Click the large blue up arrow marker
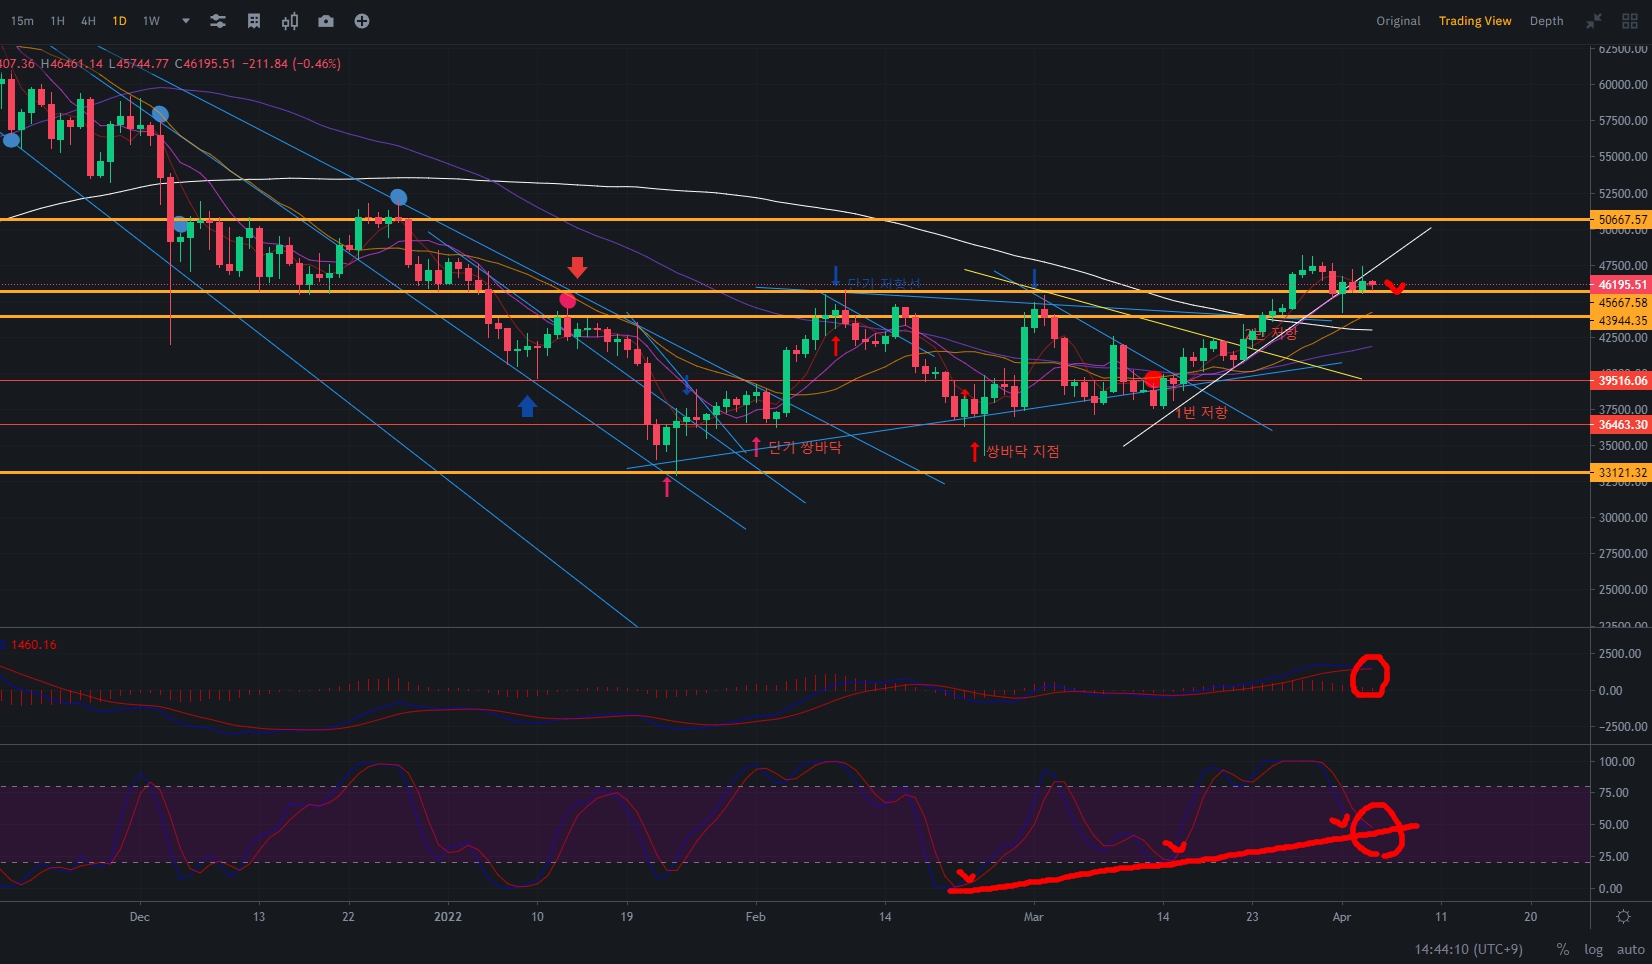The image size is (1652, 964). pyautogui.click(x=527, y=406)
